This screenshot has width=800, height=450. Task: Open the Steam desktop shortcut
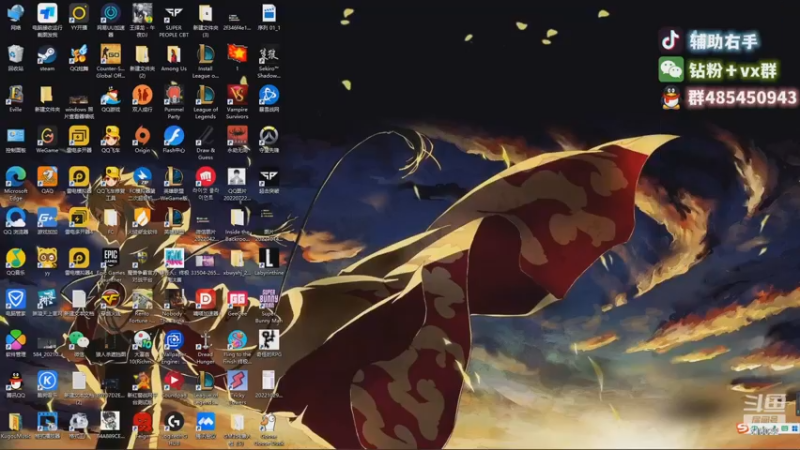pyautogui.click(x=47, y=55)
